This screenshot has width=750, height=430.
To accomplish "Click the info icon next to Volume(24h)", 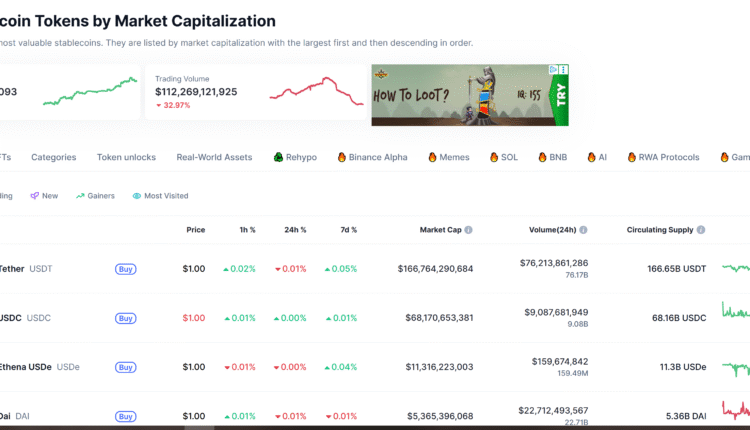I will point(583,230).
